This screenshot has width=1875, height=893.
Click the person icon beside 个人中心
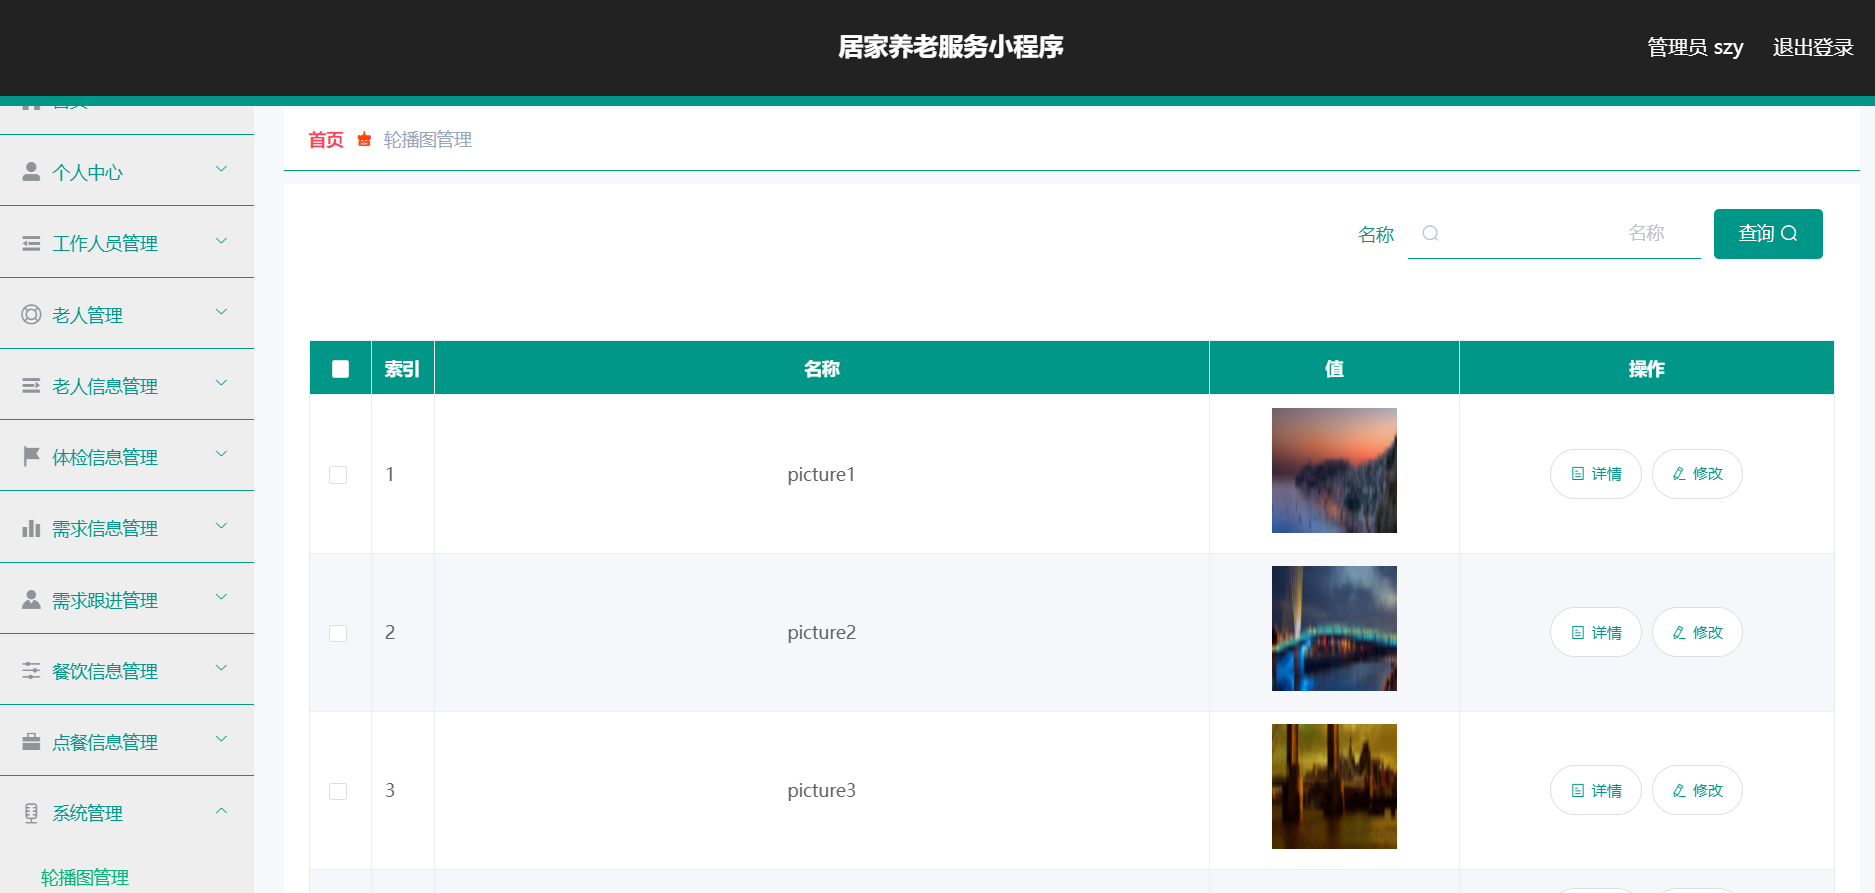point(31,172)
